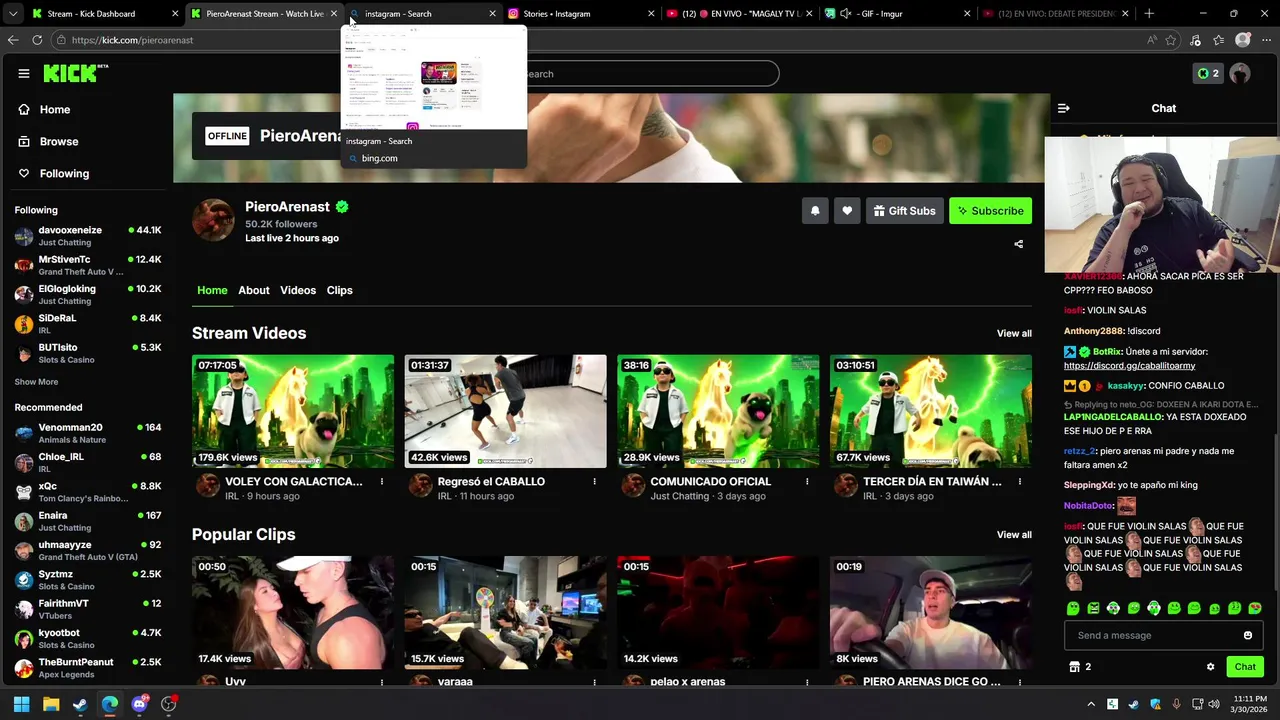
Task: Open the emoji picker in the message box
Action: (x=1247, y=635)
